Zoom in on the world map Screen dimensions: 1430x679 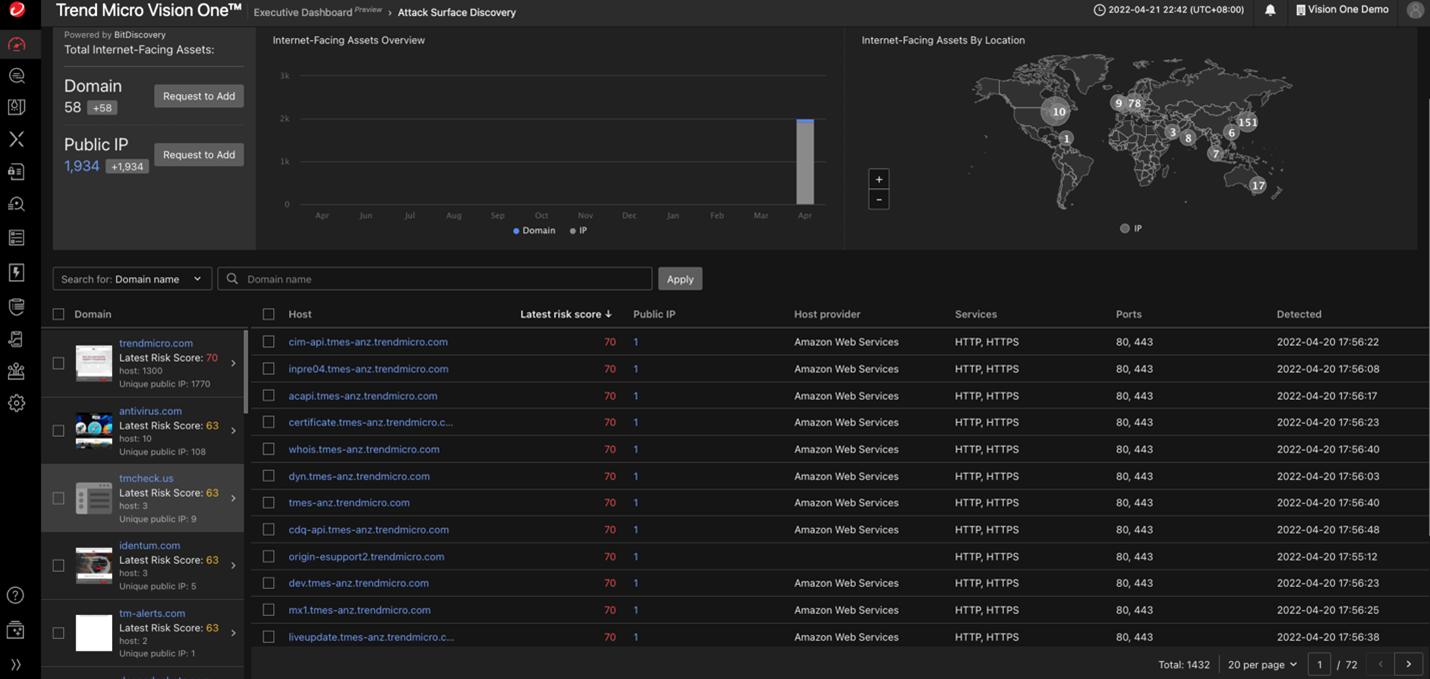pos(879,179)
